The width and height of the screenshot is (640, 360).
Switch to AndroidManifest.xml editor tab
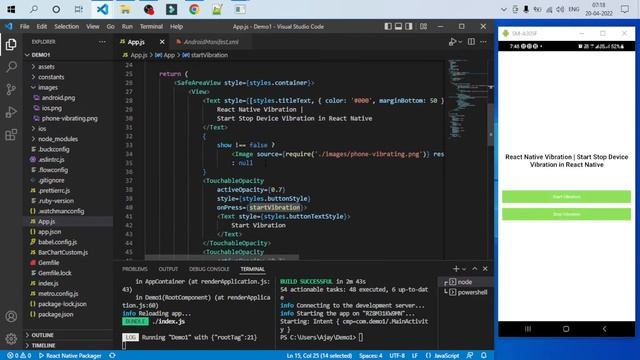211,42
